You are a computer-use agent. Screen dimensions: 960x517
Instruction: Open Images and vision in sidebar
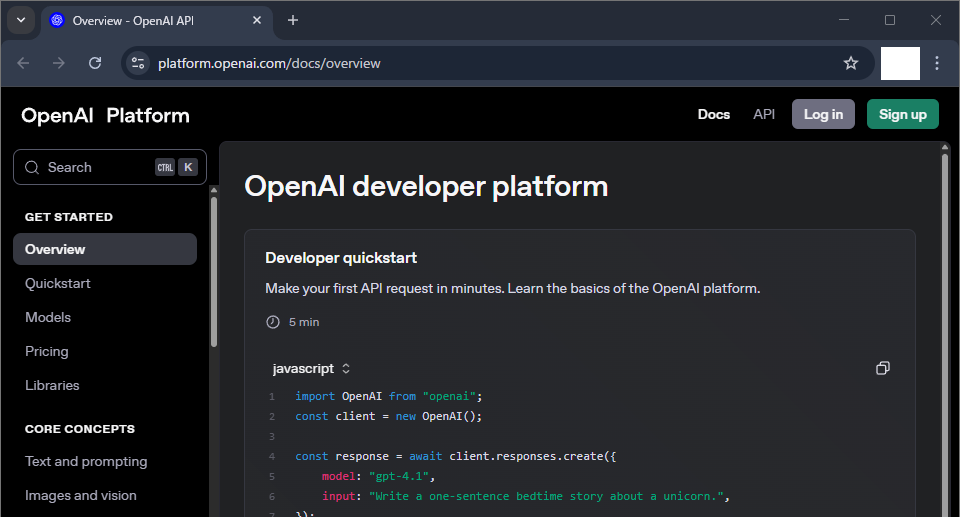[x=81, y=495]
